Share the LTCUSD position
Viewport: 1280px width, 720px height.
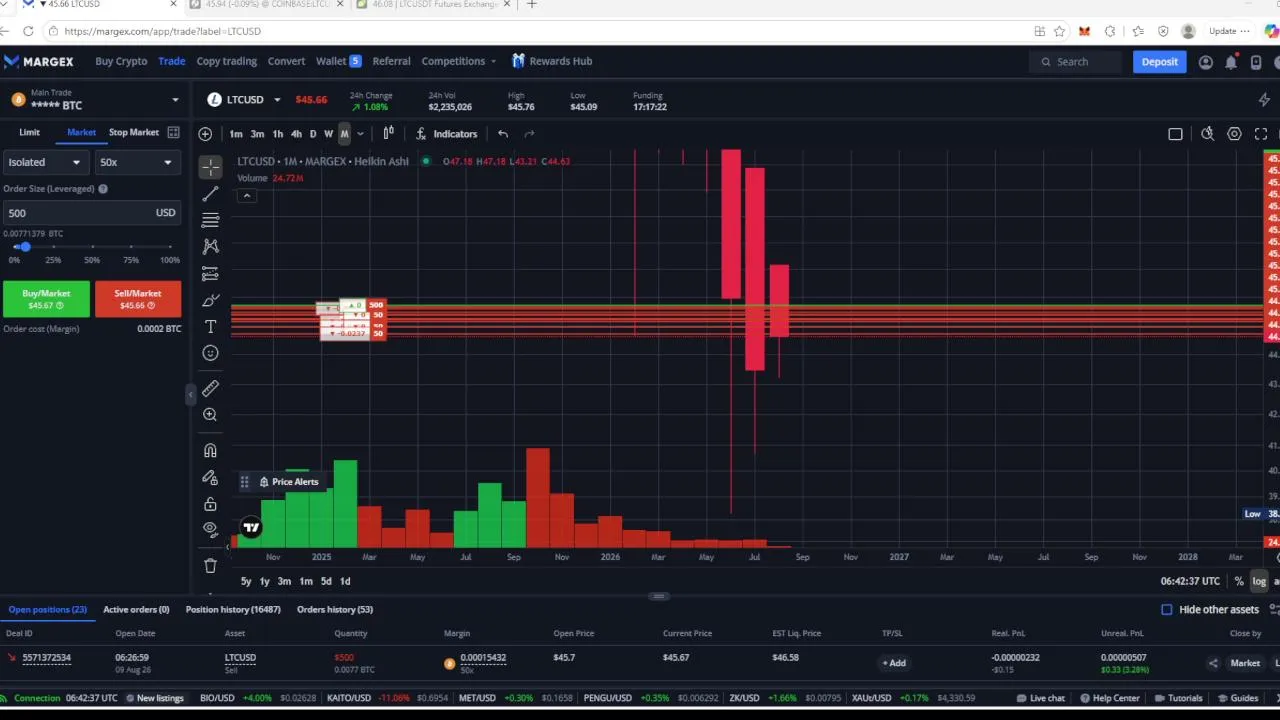coord(1213,663)
